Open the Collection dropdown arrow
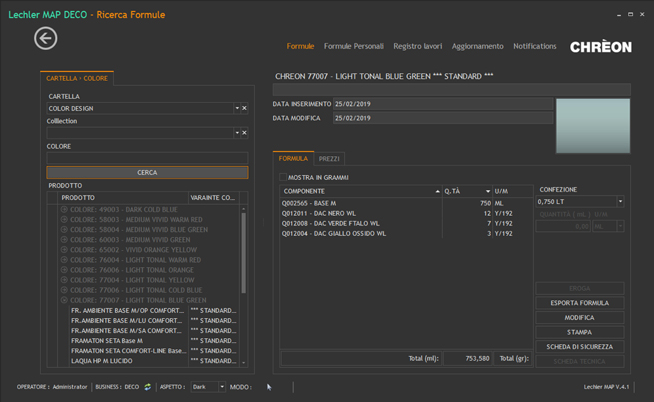This screenshot has height=402, width=654. click(x=237, y=133)
